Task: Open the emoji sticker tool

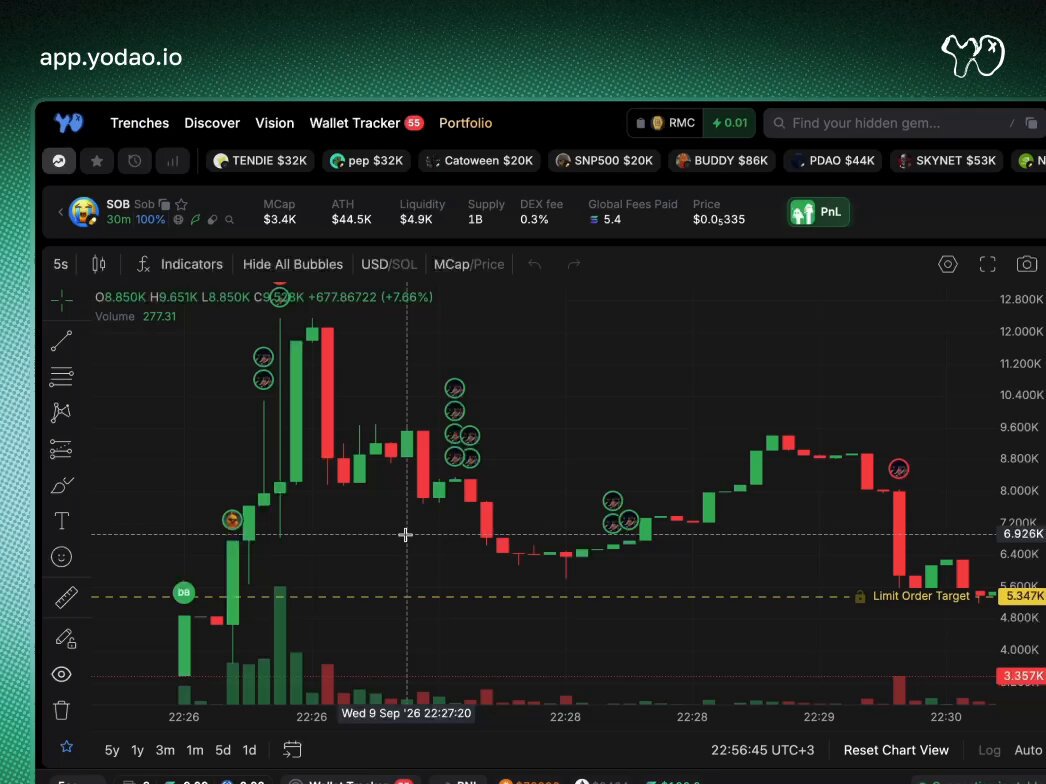Action: 61,556
